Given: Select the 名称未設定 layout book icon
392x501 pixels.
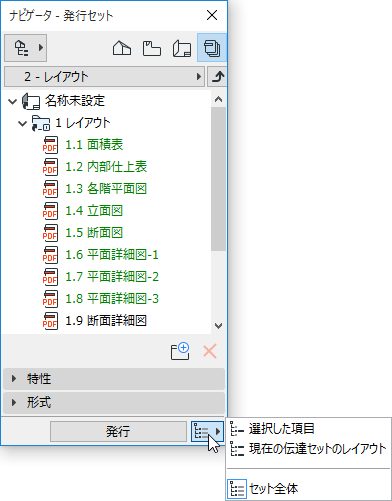Looking at the screenshot, I should (31, 101).
